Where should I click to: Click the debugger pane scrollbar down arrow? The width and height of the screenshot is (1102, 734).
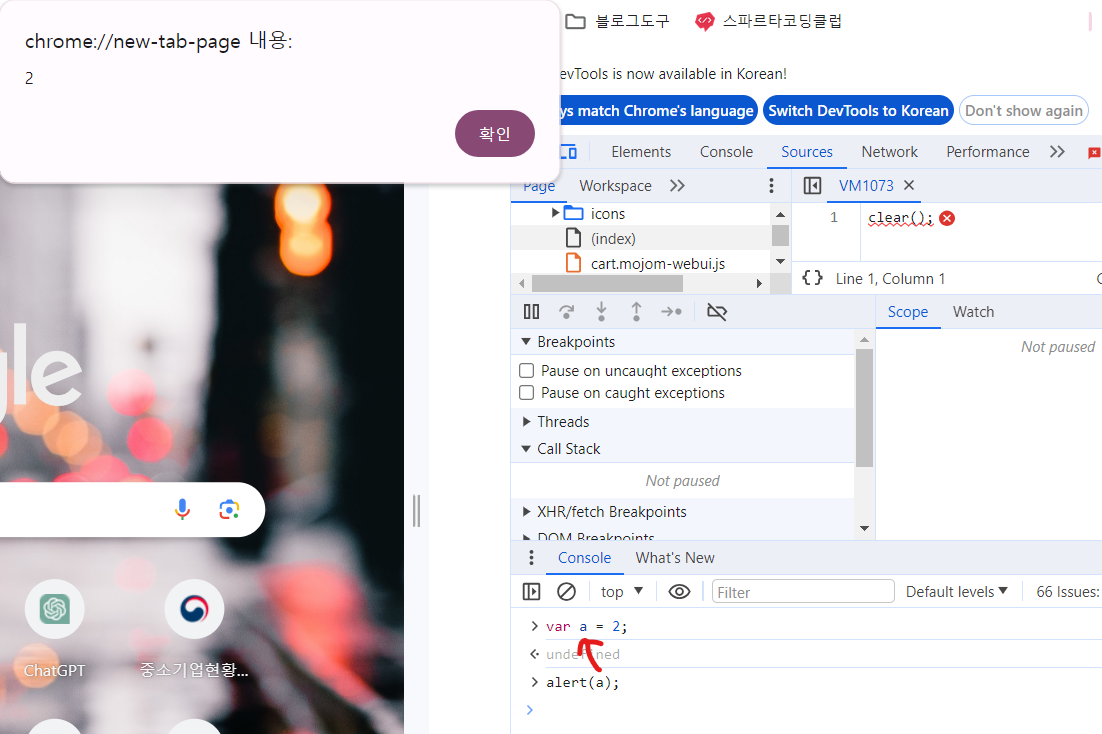point(864,528)
